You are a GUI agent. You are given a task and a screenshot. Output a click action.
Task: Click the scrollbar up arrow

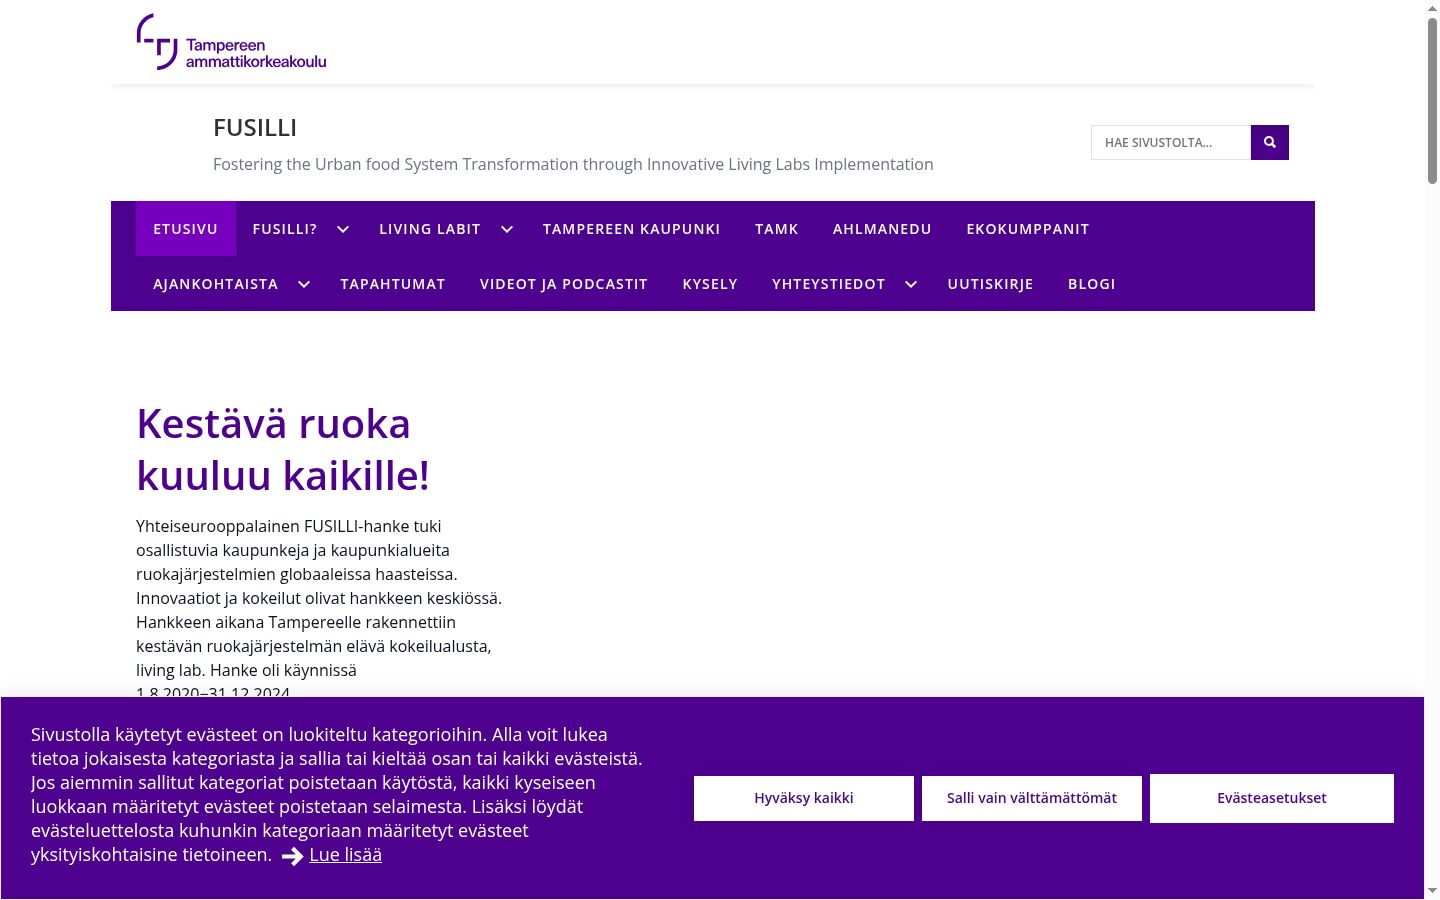(x=1432, y=8)
